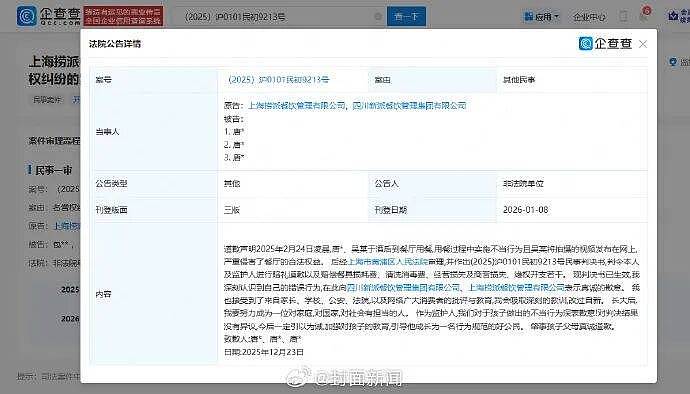
Task: Select the publication date 2026-01-08
Action: (525, 210)
